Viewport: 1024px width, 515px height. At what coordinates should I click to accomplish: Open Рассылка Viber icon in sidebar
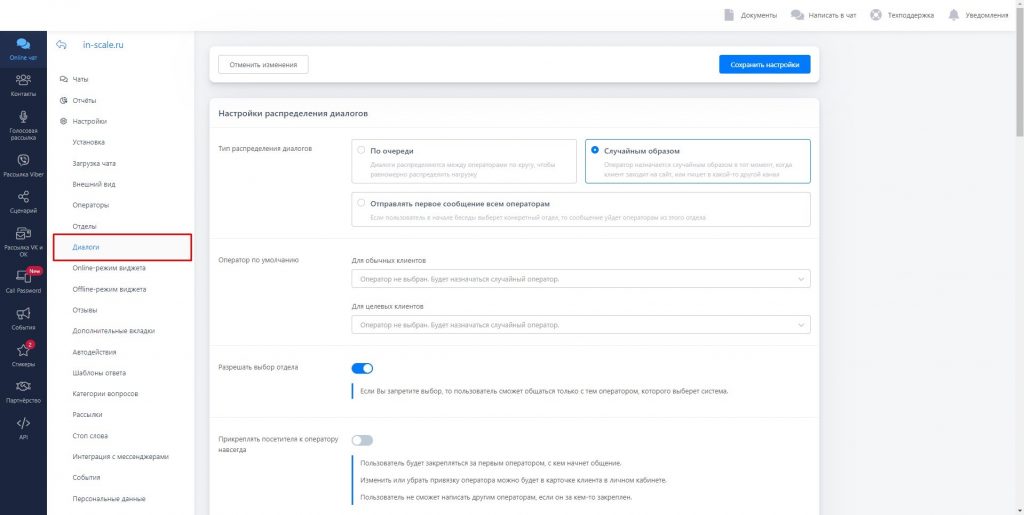coord(23,160)
